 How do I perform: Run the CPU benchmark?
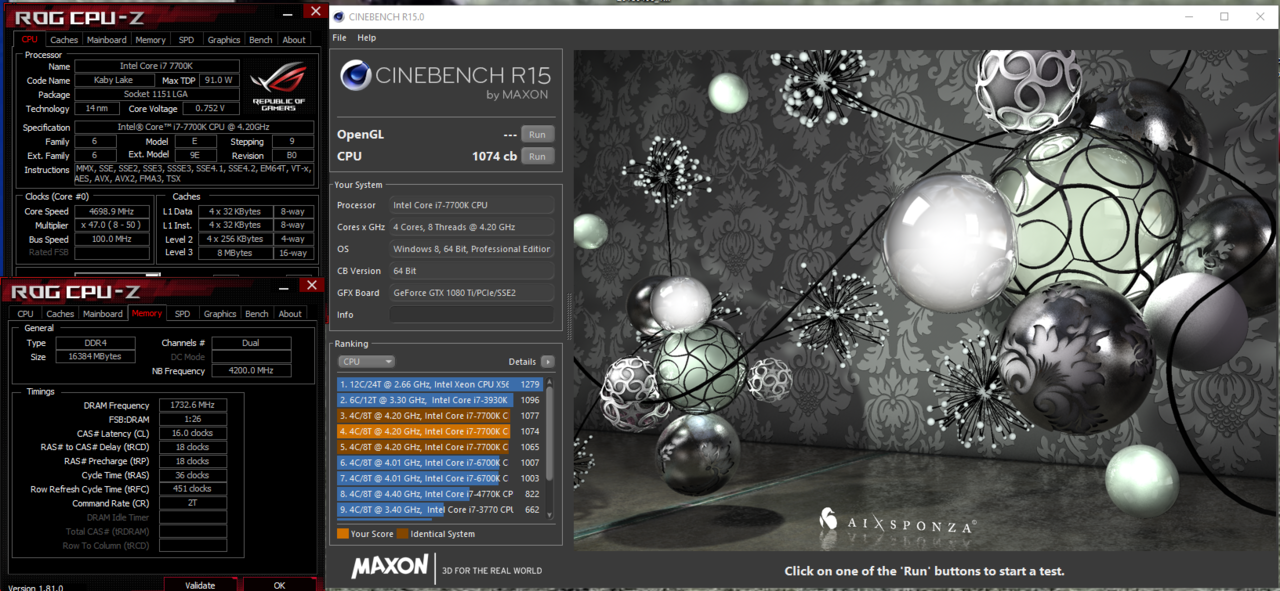pyautogui.click(x=537, y=156)
